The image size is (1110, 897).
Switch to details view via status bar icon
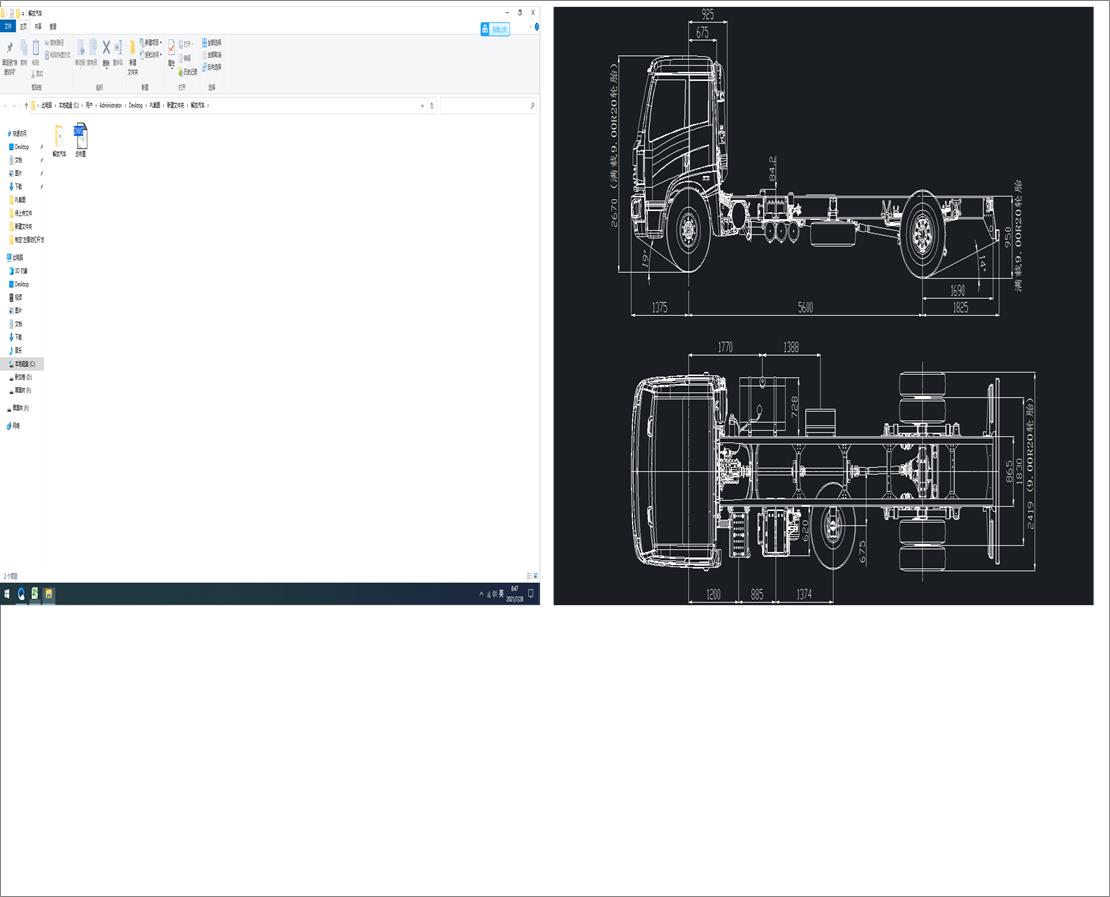click(x=530, y=576)
